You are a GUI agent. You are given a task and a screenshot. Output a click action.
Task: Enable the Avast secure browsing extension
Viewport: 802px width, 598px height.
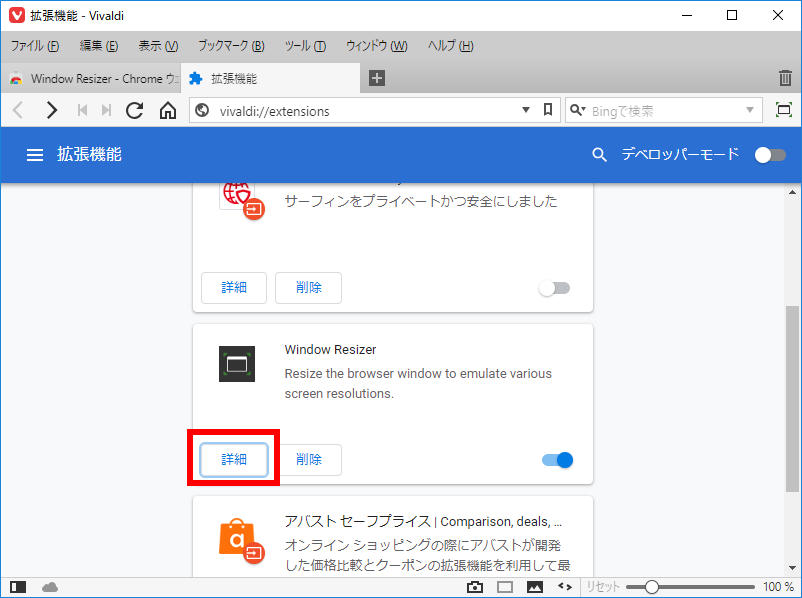[554, 289]
